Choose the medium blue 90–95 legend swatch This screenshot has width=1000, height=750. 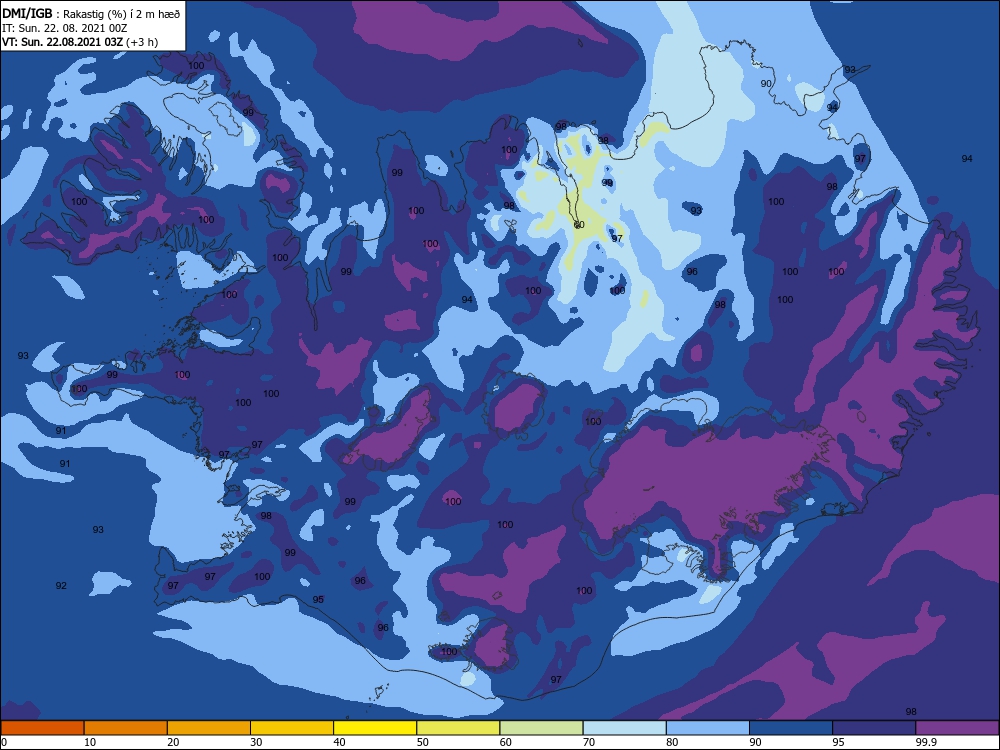[x=791, y=728]
